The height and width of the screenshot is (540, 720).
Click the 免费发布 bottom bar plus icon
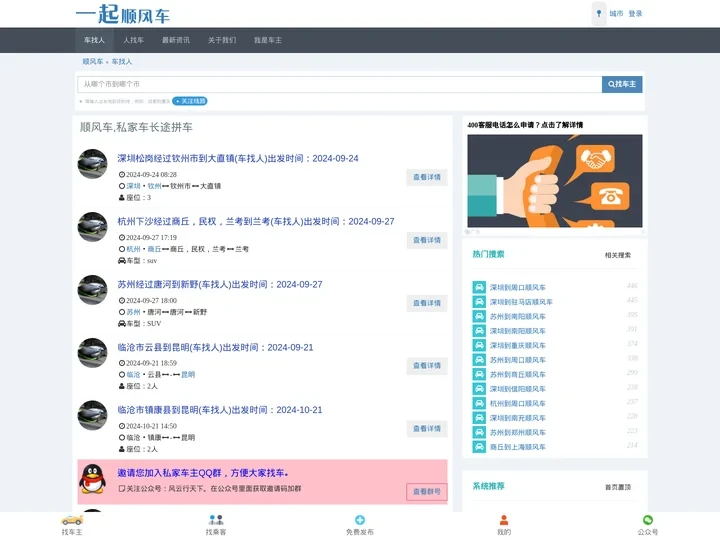click(x=360, y=520)
